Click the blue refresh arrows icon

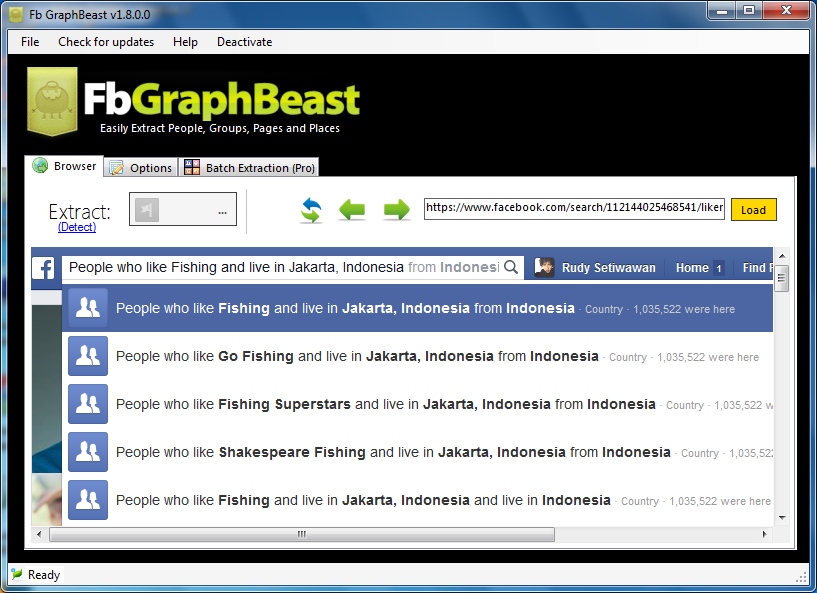(311, 211)
